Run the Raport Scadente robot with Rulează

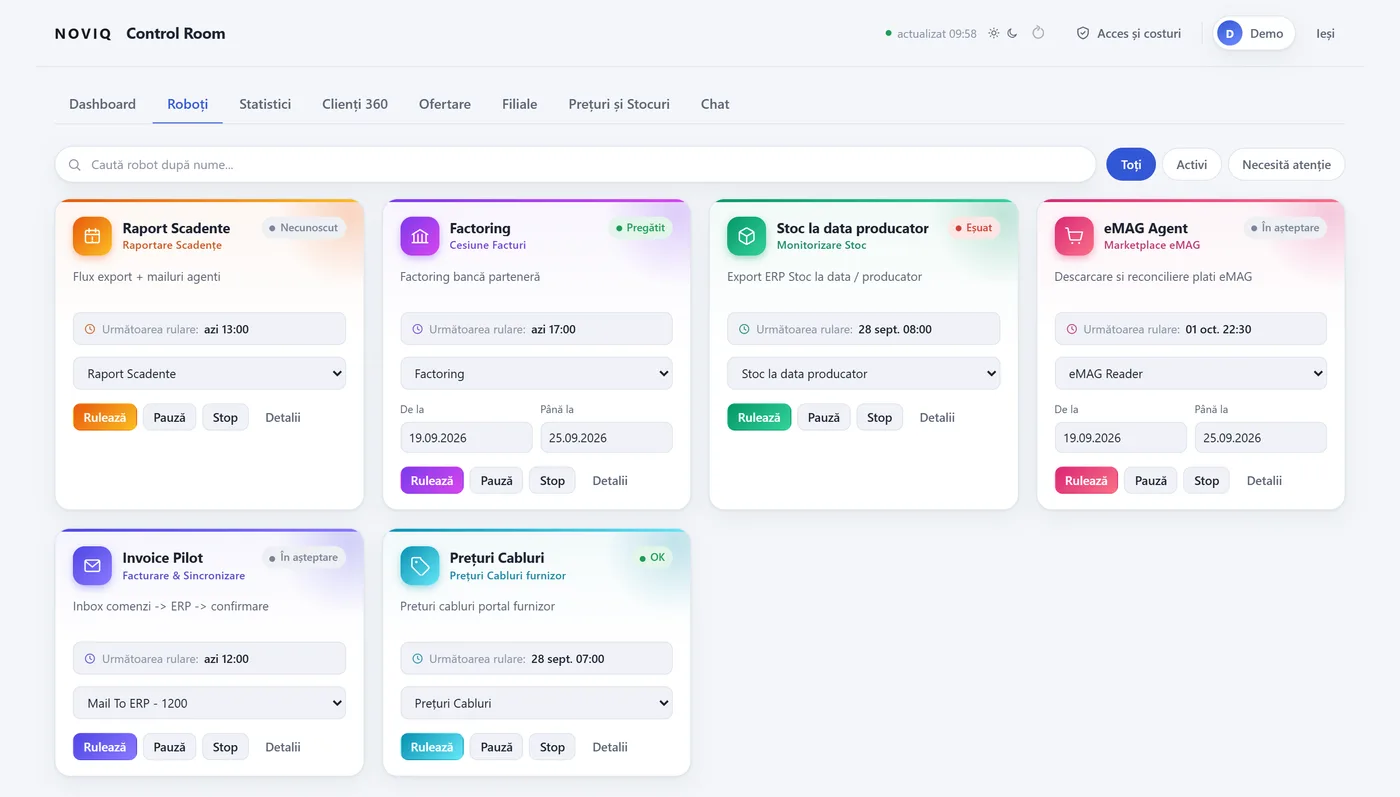(105, 417)
